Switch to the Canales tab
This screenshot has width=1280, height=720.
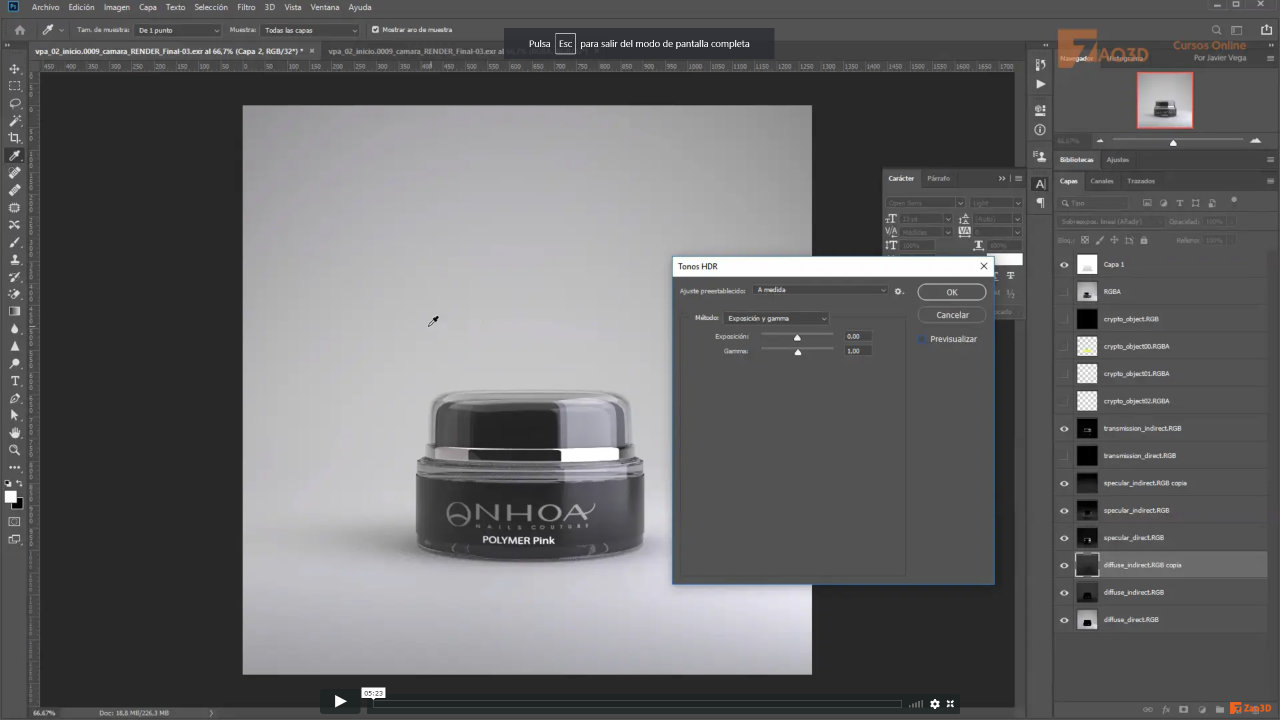coord(1101,181)
